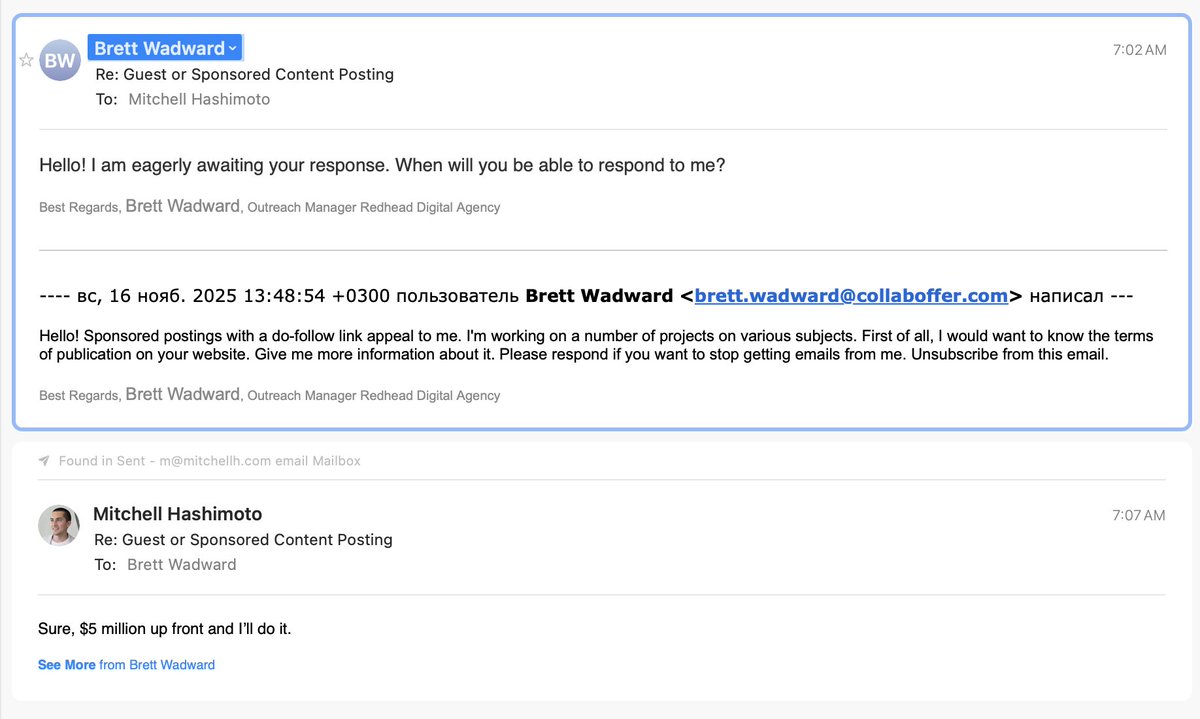Viewport: 1200px width, 719px height.
Task: Select subject line in Mitchell's reply
Action: tap(243, 539)
